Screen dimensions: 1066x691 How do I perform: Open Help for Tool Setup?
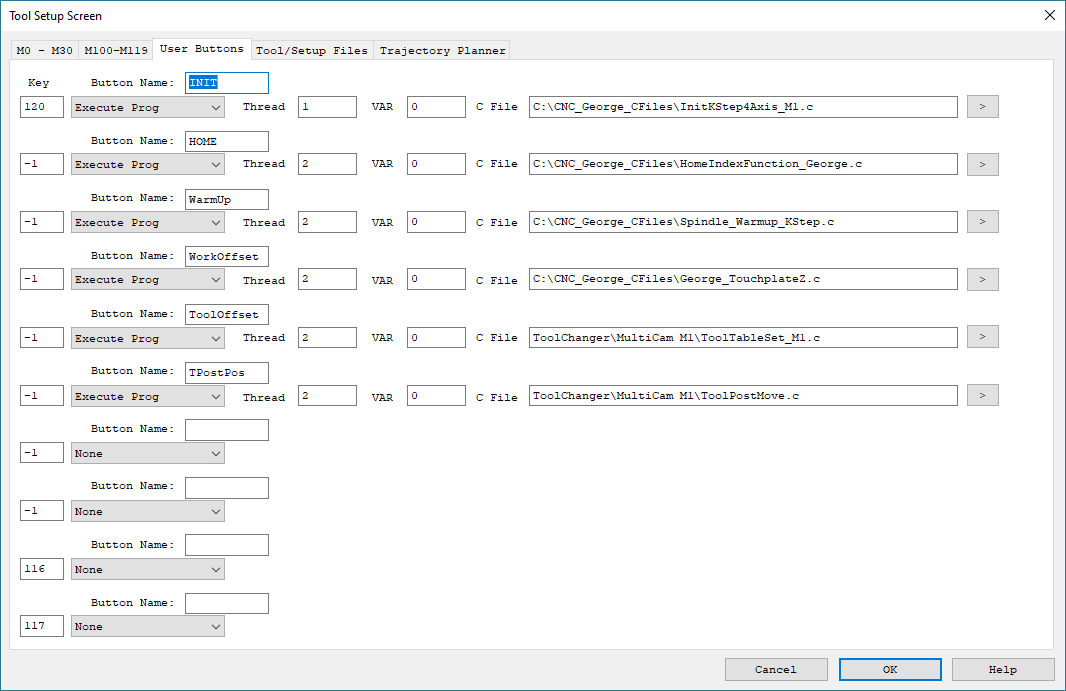[1002, 670]
